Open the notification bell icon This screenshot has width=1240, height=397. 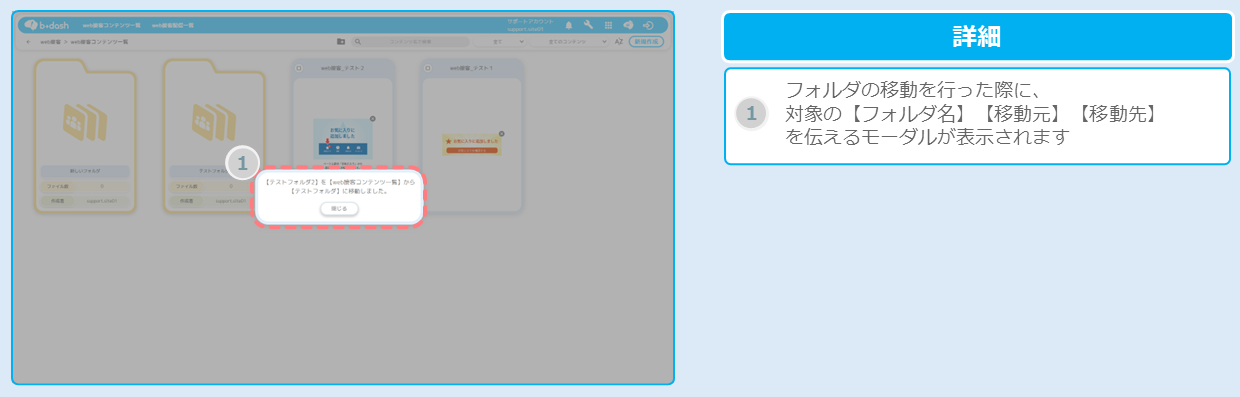click(569, 25)
